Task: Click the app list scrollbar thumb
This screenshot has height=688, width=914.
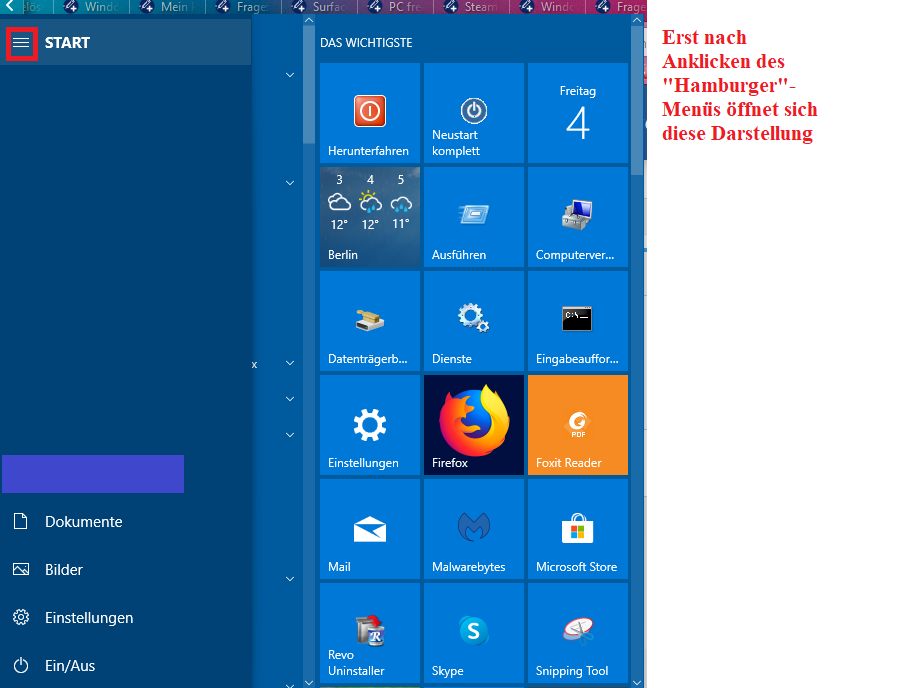Action: (309, 85)
